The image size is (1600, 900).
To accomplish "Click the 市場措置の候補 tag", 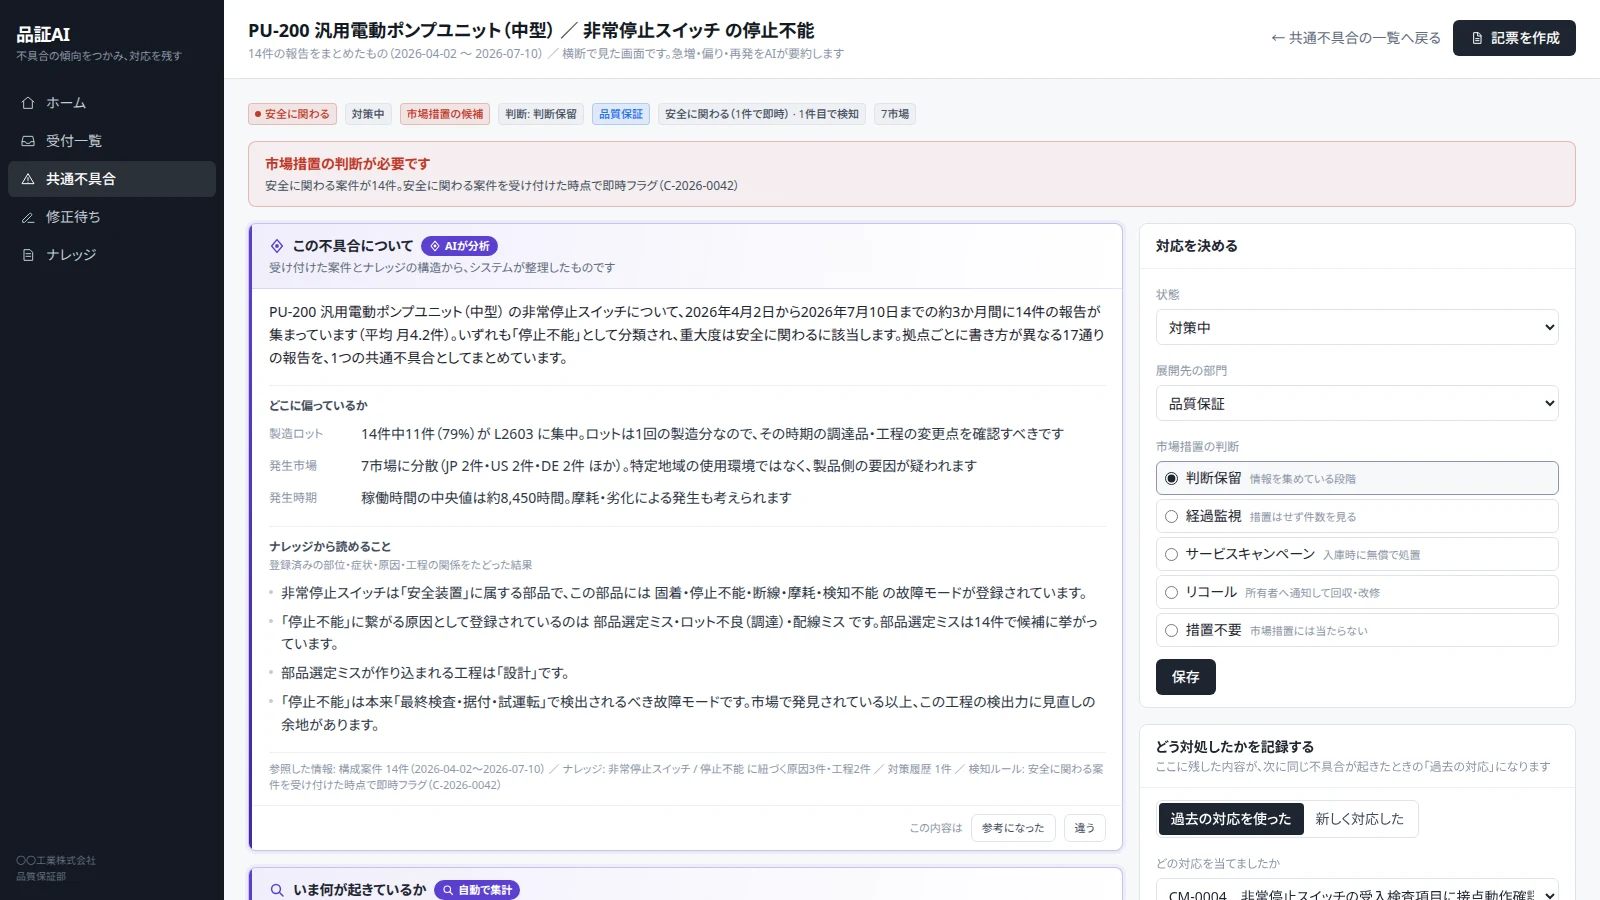I will [445, 114].
